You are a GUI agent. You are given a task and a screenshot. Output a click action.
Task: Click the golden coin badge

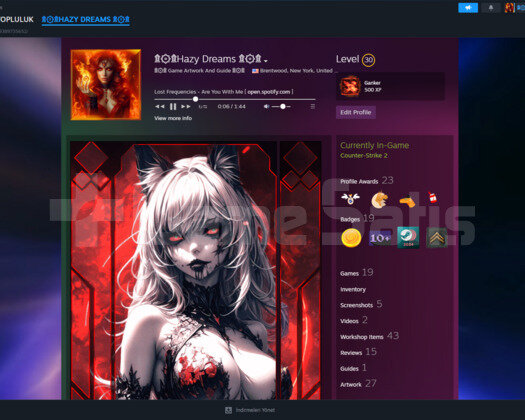[x=351, y=237]
